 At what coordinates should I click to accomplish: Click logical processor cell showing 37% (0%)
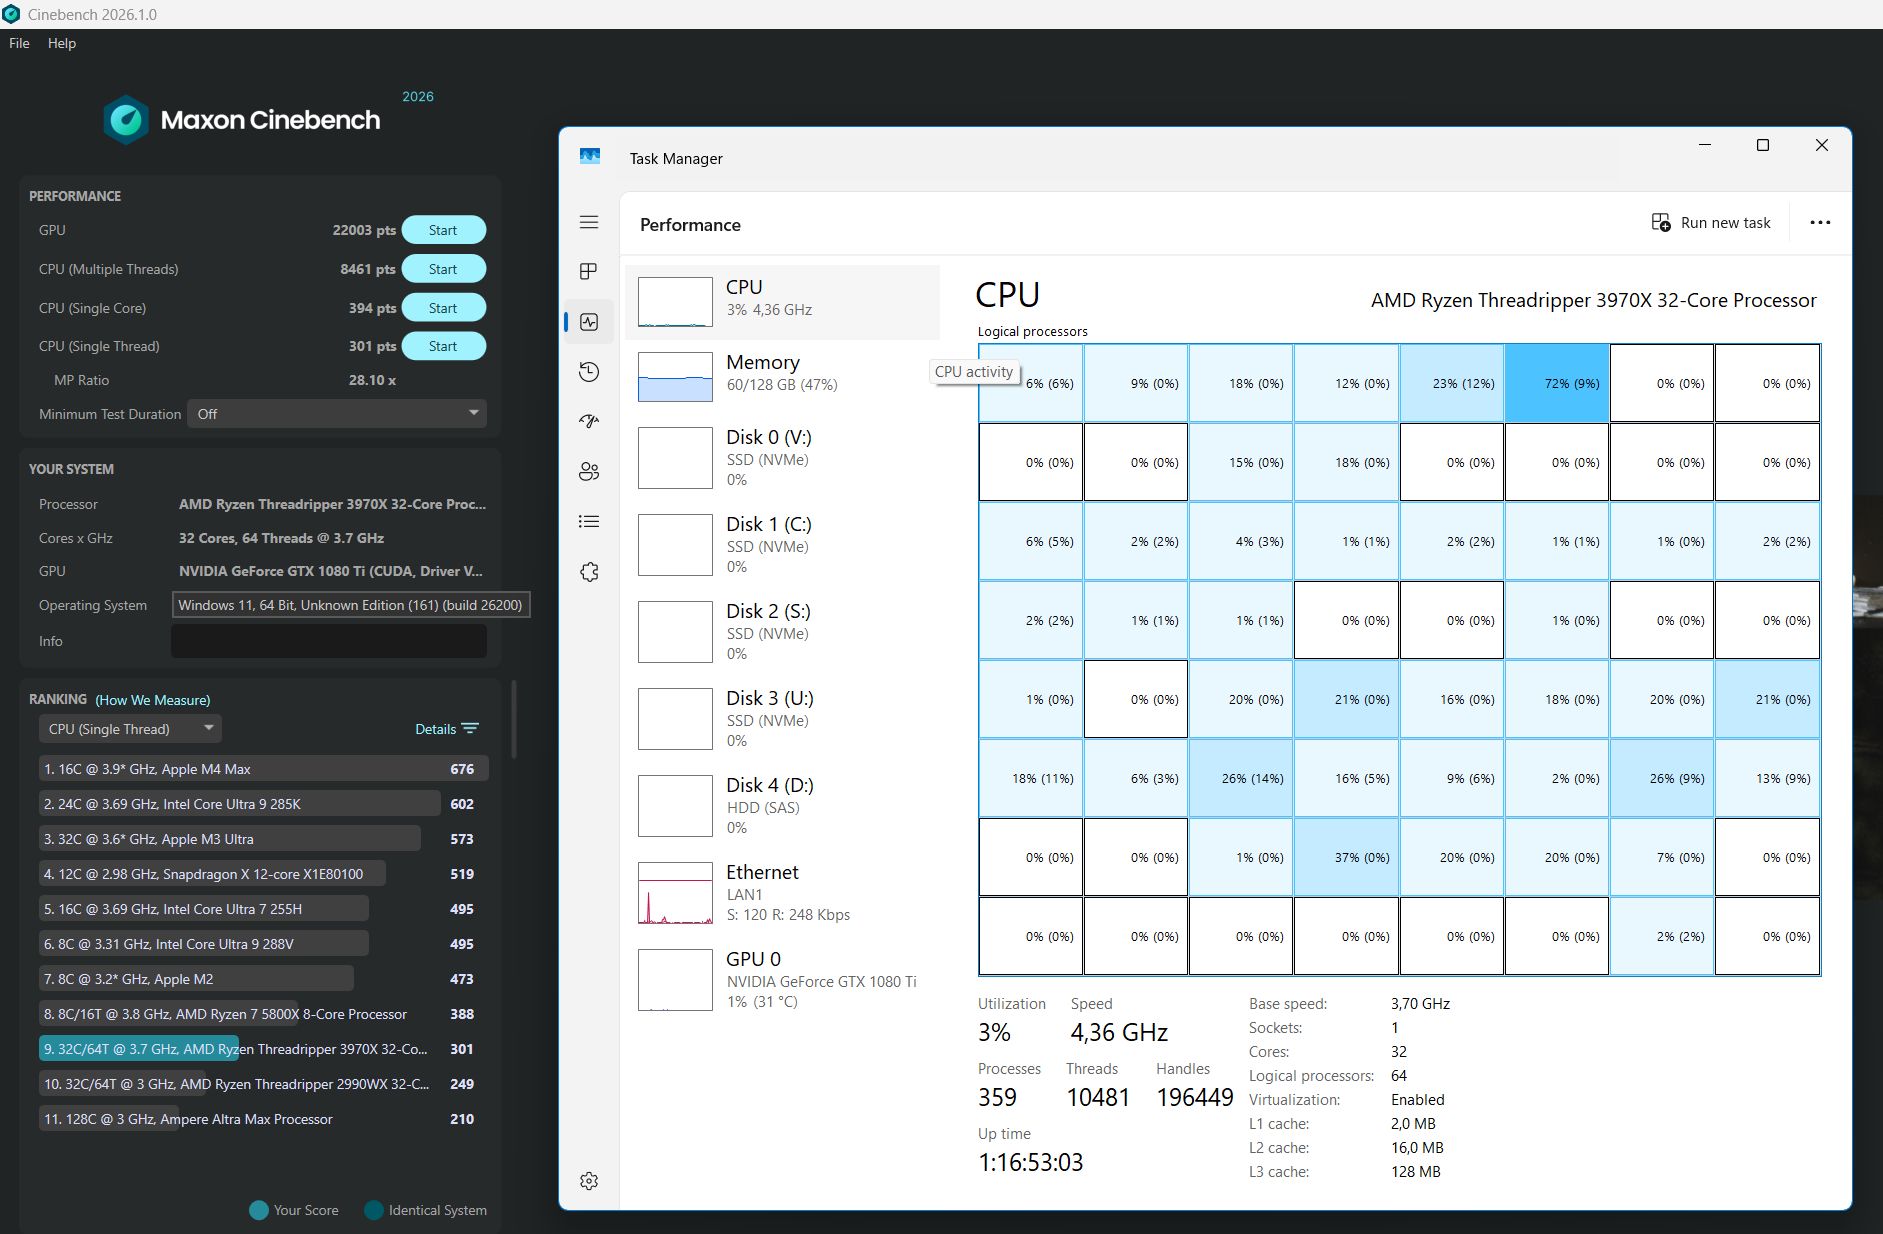click(x=1346, y=857)
